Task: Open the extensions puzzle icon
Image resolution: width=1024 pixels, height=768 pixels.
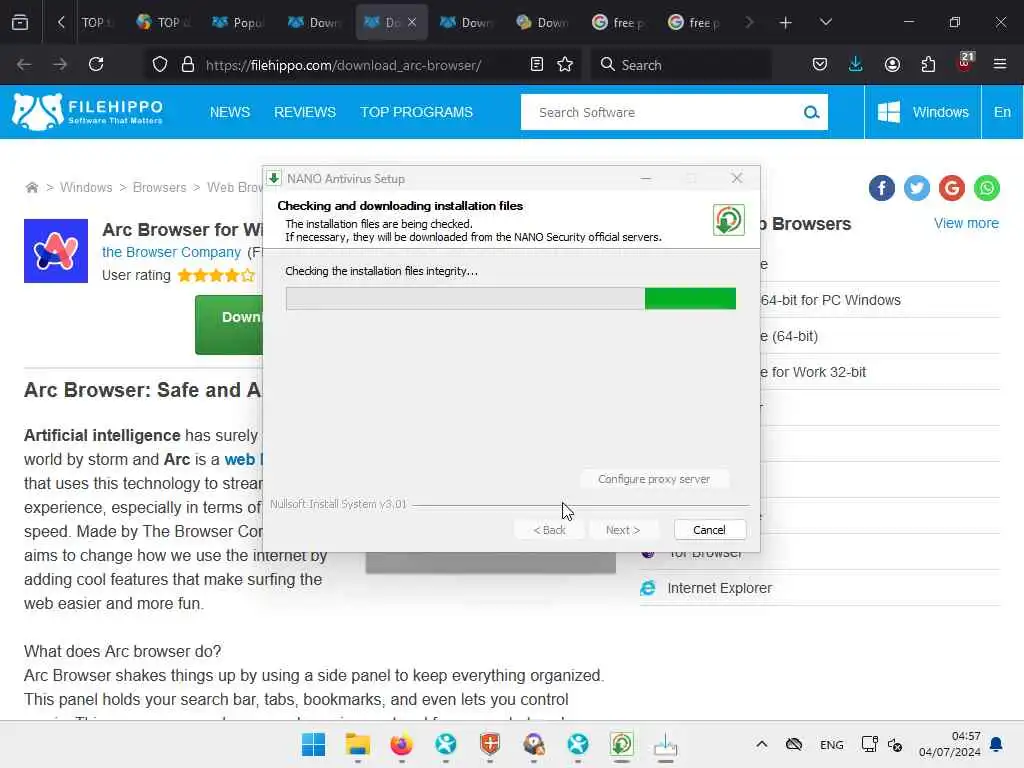Action: (x=928, y=64)
